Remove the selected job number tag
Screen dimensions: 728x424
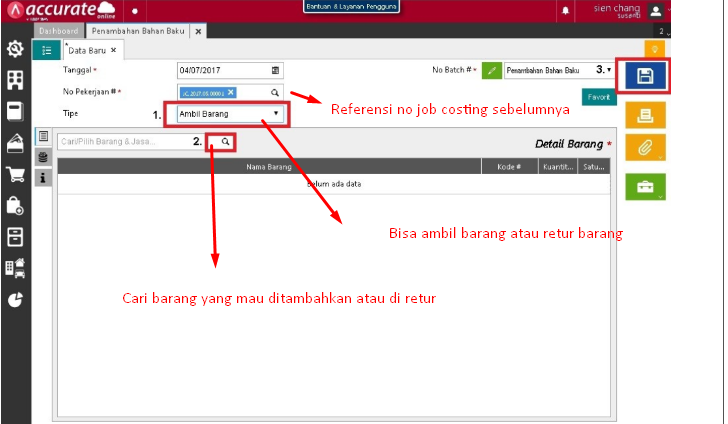tap(231, 92)
